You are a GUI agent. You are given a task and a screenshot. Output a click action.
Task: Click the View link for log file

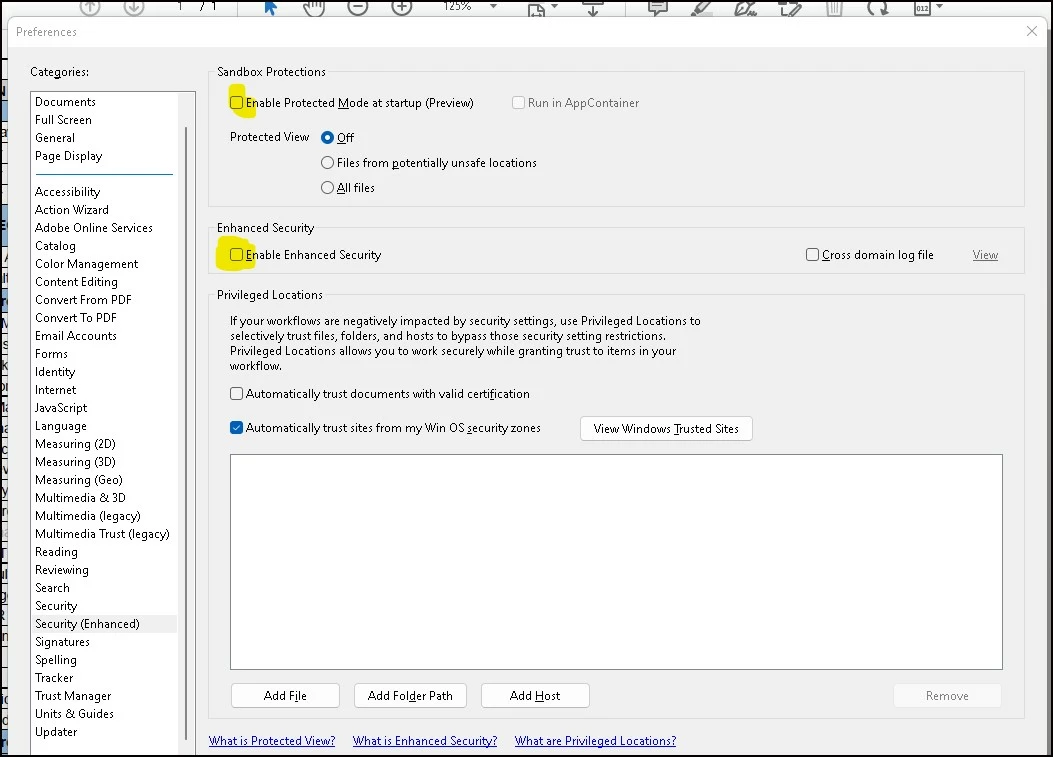[x=985, y=255]
